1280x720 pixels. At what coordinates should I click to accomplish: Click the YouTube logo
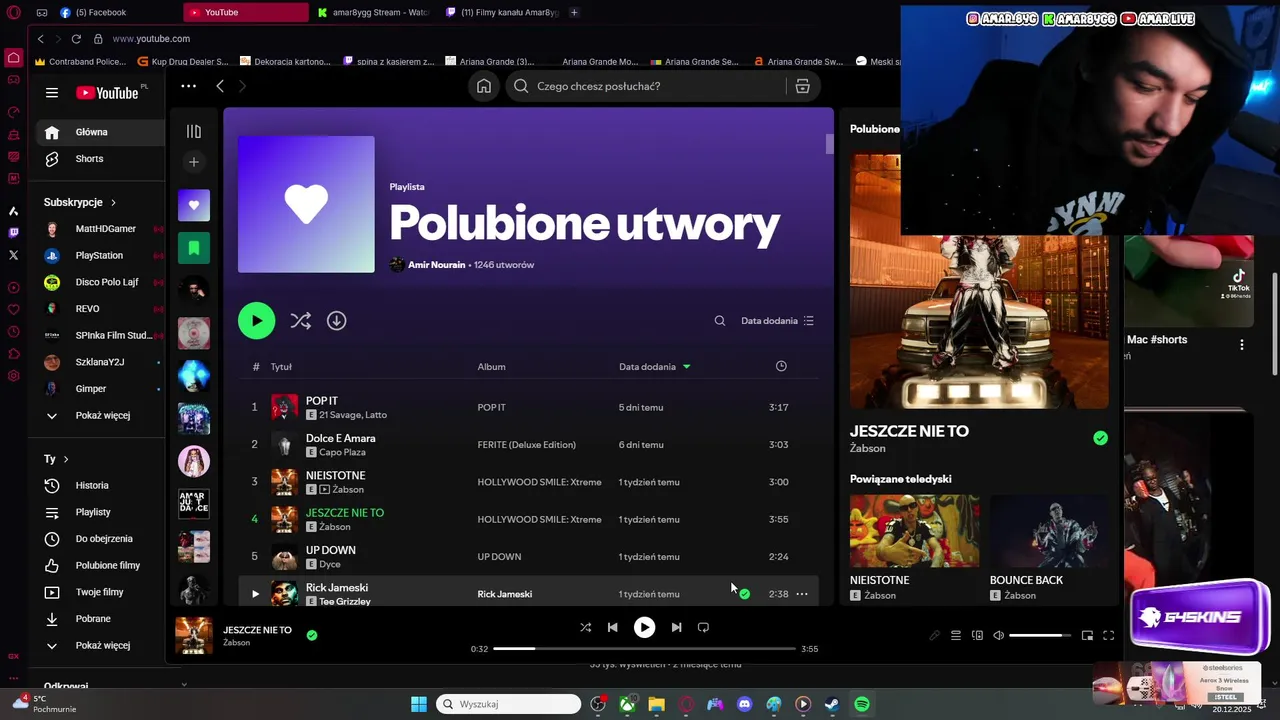[x=107, y=93]
